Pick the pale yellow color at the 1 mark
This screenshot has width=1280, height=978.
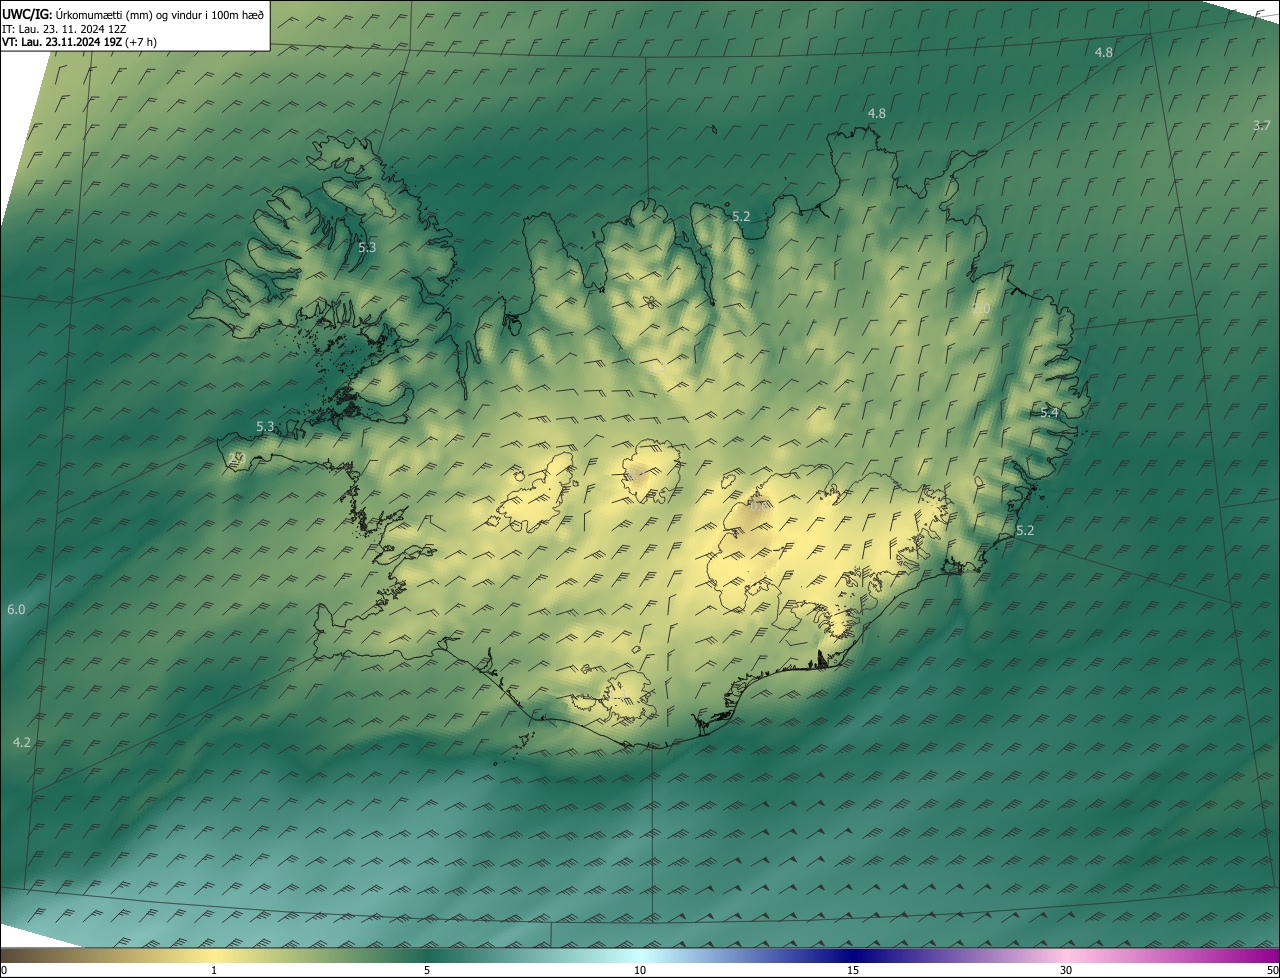214,955
